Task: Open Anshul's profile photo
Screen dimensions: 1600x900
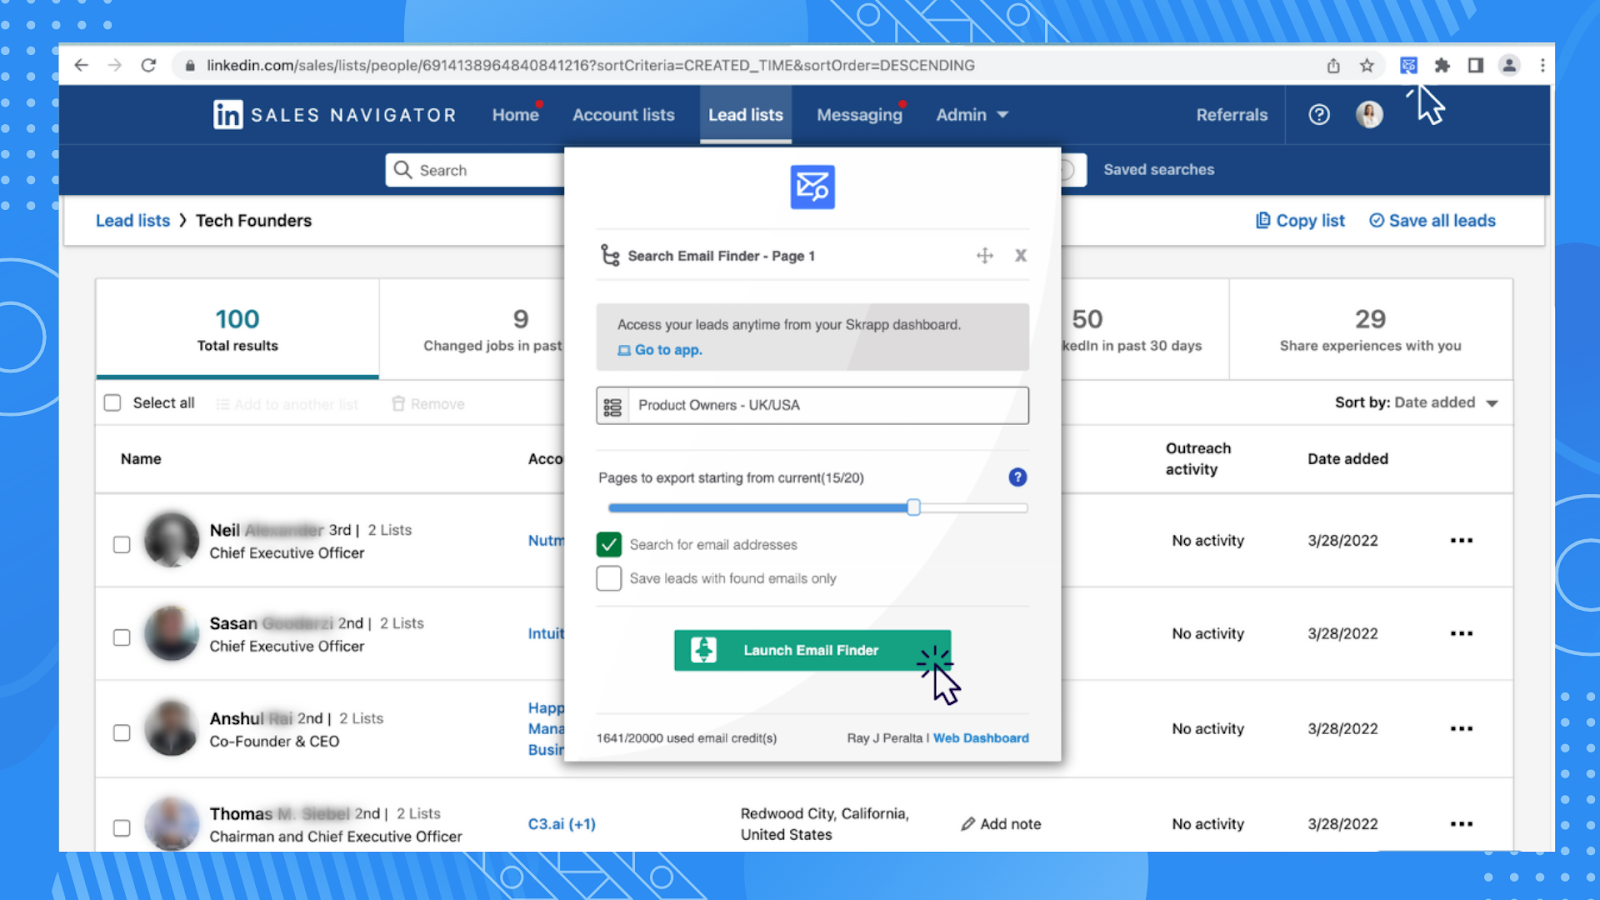Action: [x=172, y=728]
